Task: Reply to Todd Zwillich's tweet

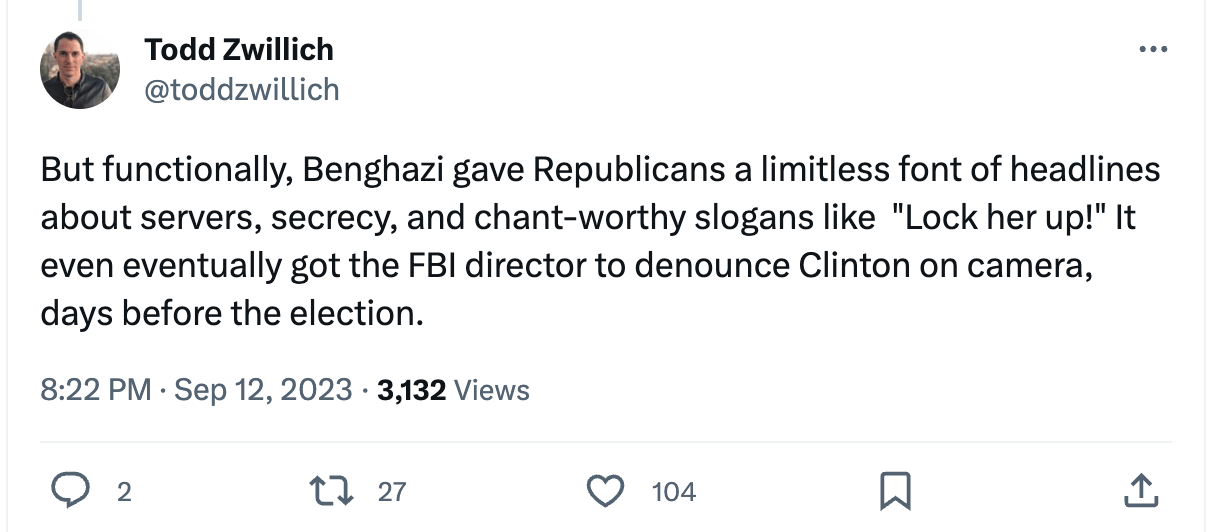Action: 72,491
